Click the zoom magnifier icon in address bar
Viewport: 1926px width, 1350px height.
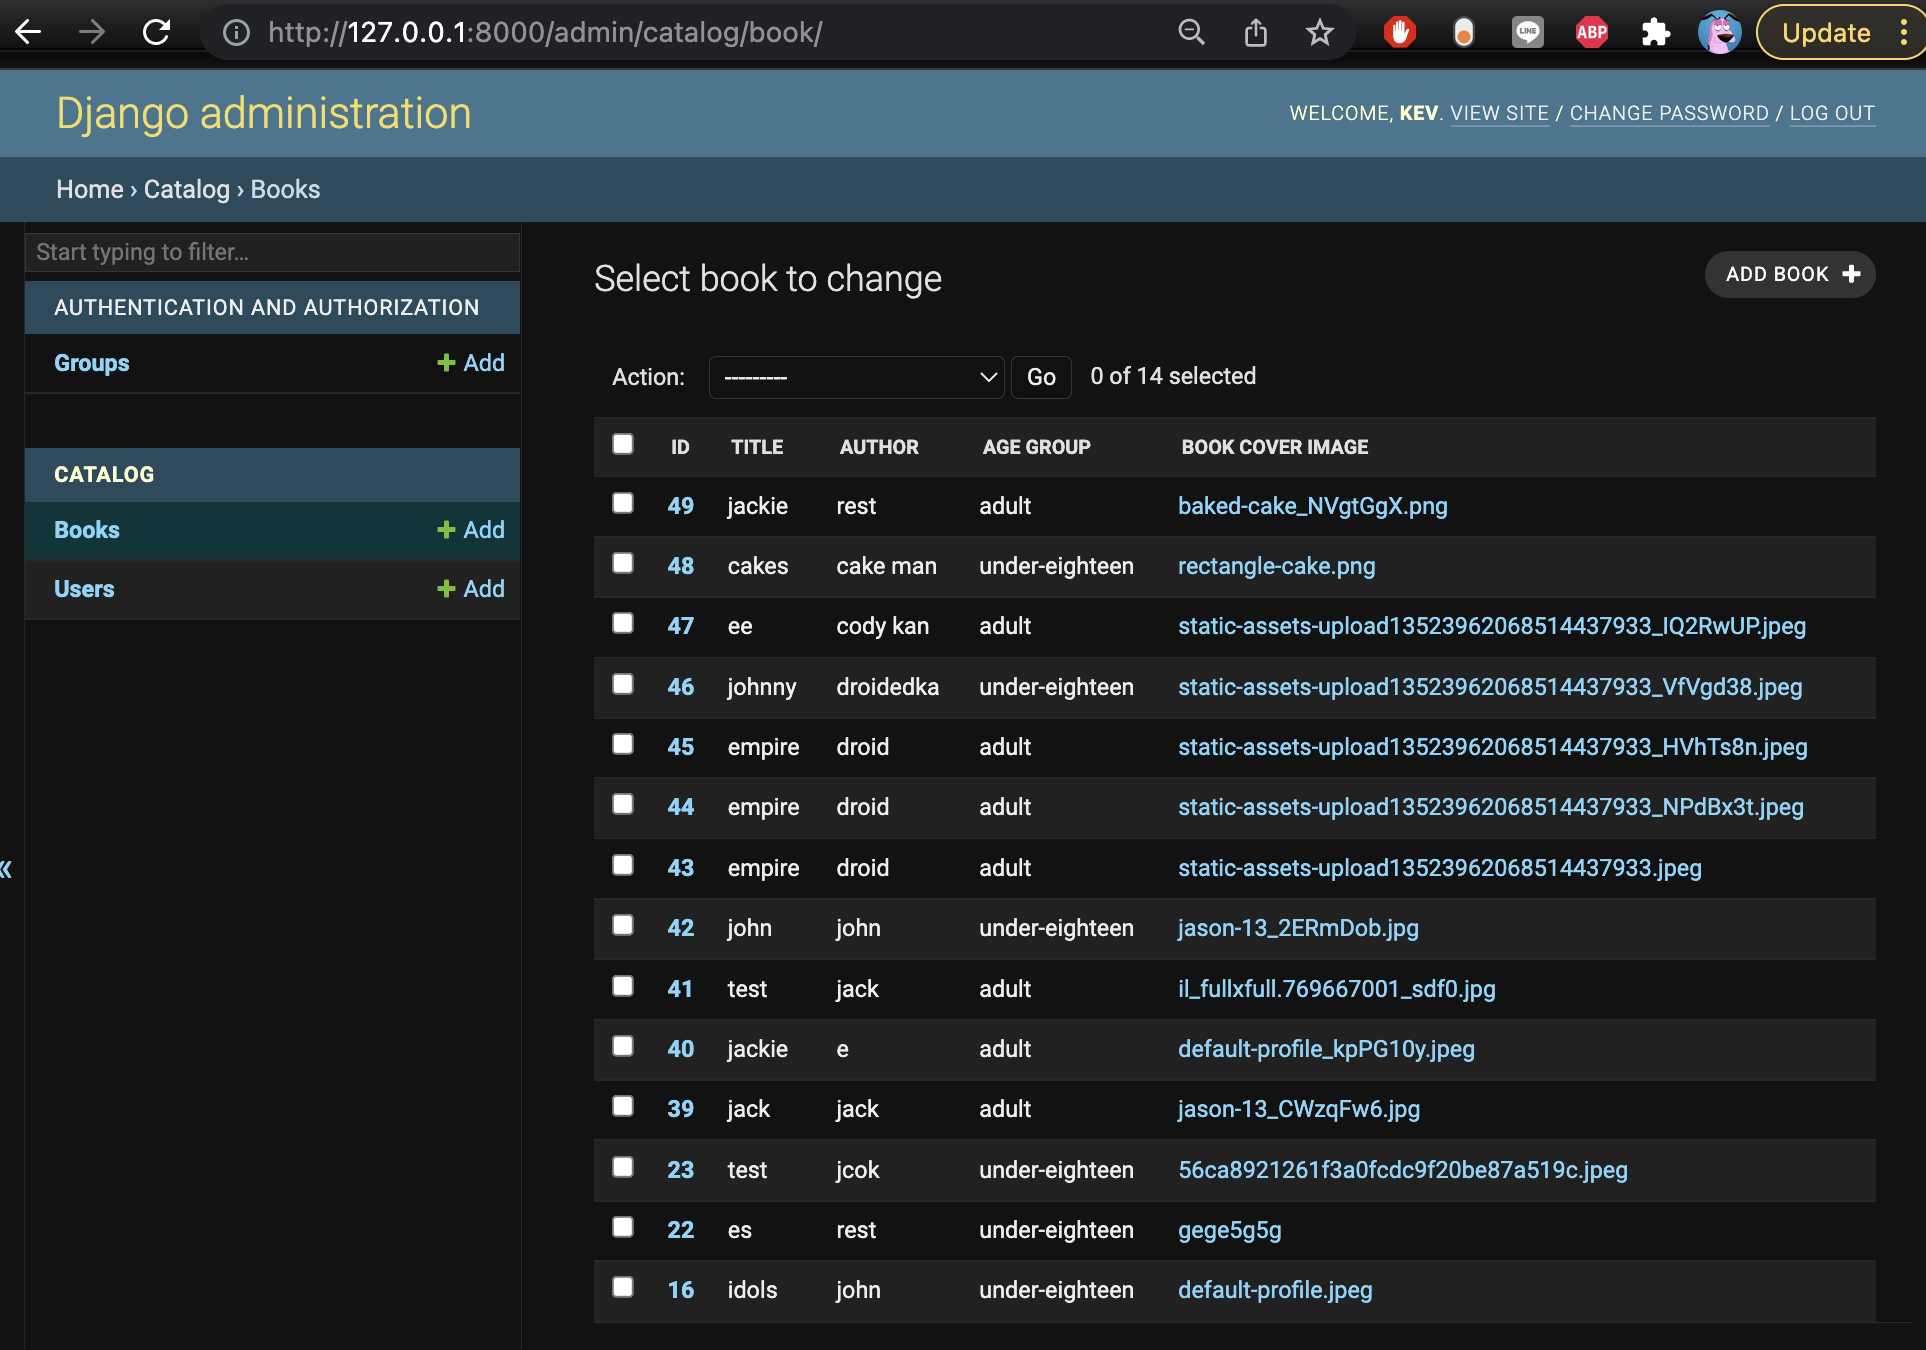click(x=1191, y=33)
